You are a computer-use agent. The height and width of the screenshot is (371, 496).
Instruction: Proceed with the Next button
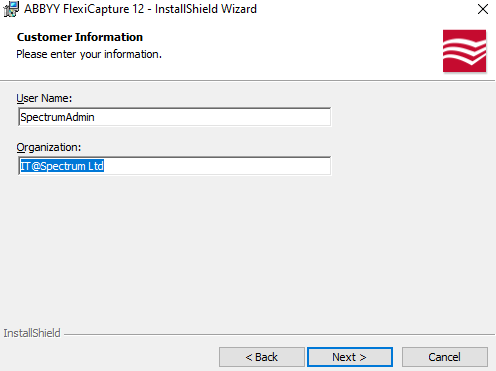(350, 357)
